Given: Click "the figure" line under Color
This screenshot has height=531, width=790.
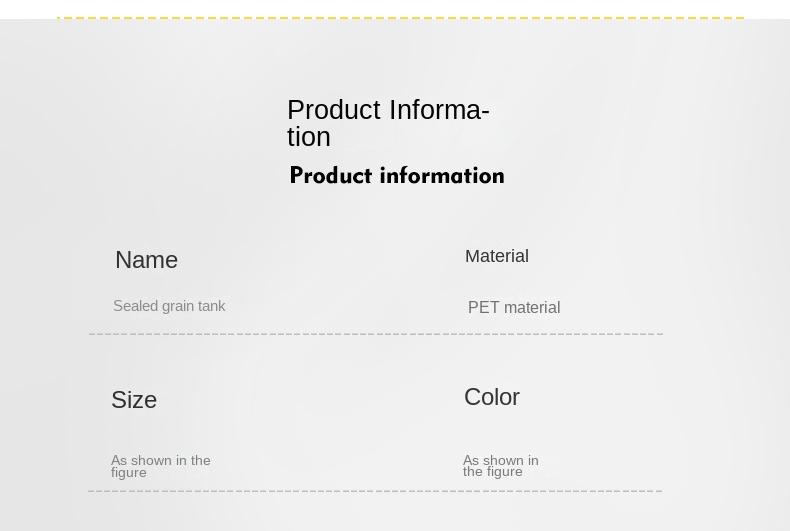Looking at the screenshot, I should tap(492, 472).
